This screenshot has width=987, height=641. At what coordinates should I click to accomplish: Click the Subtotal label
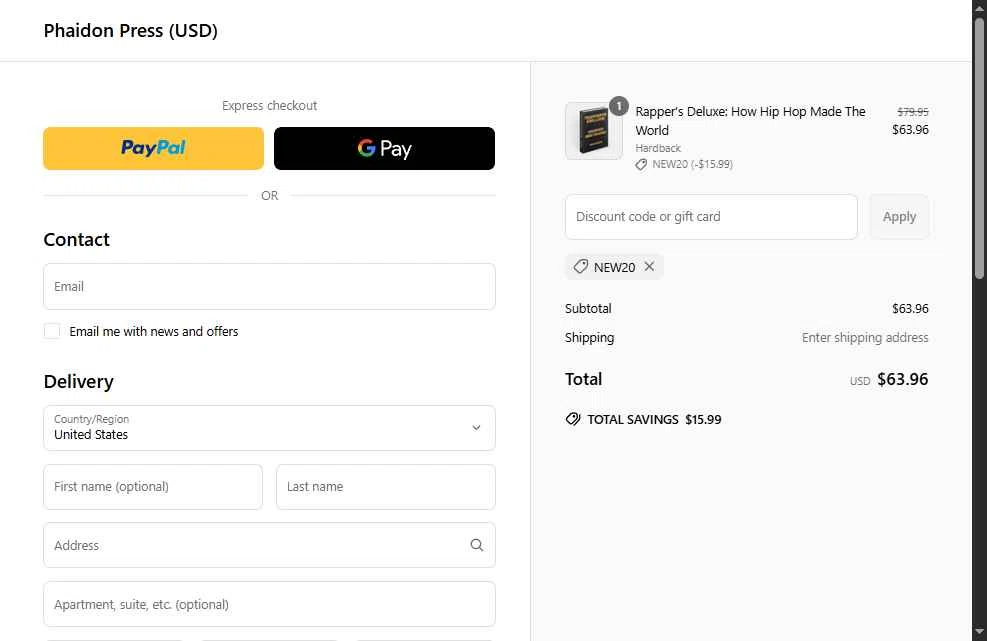tap(588, 309)
